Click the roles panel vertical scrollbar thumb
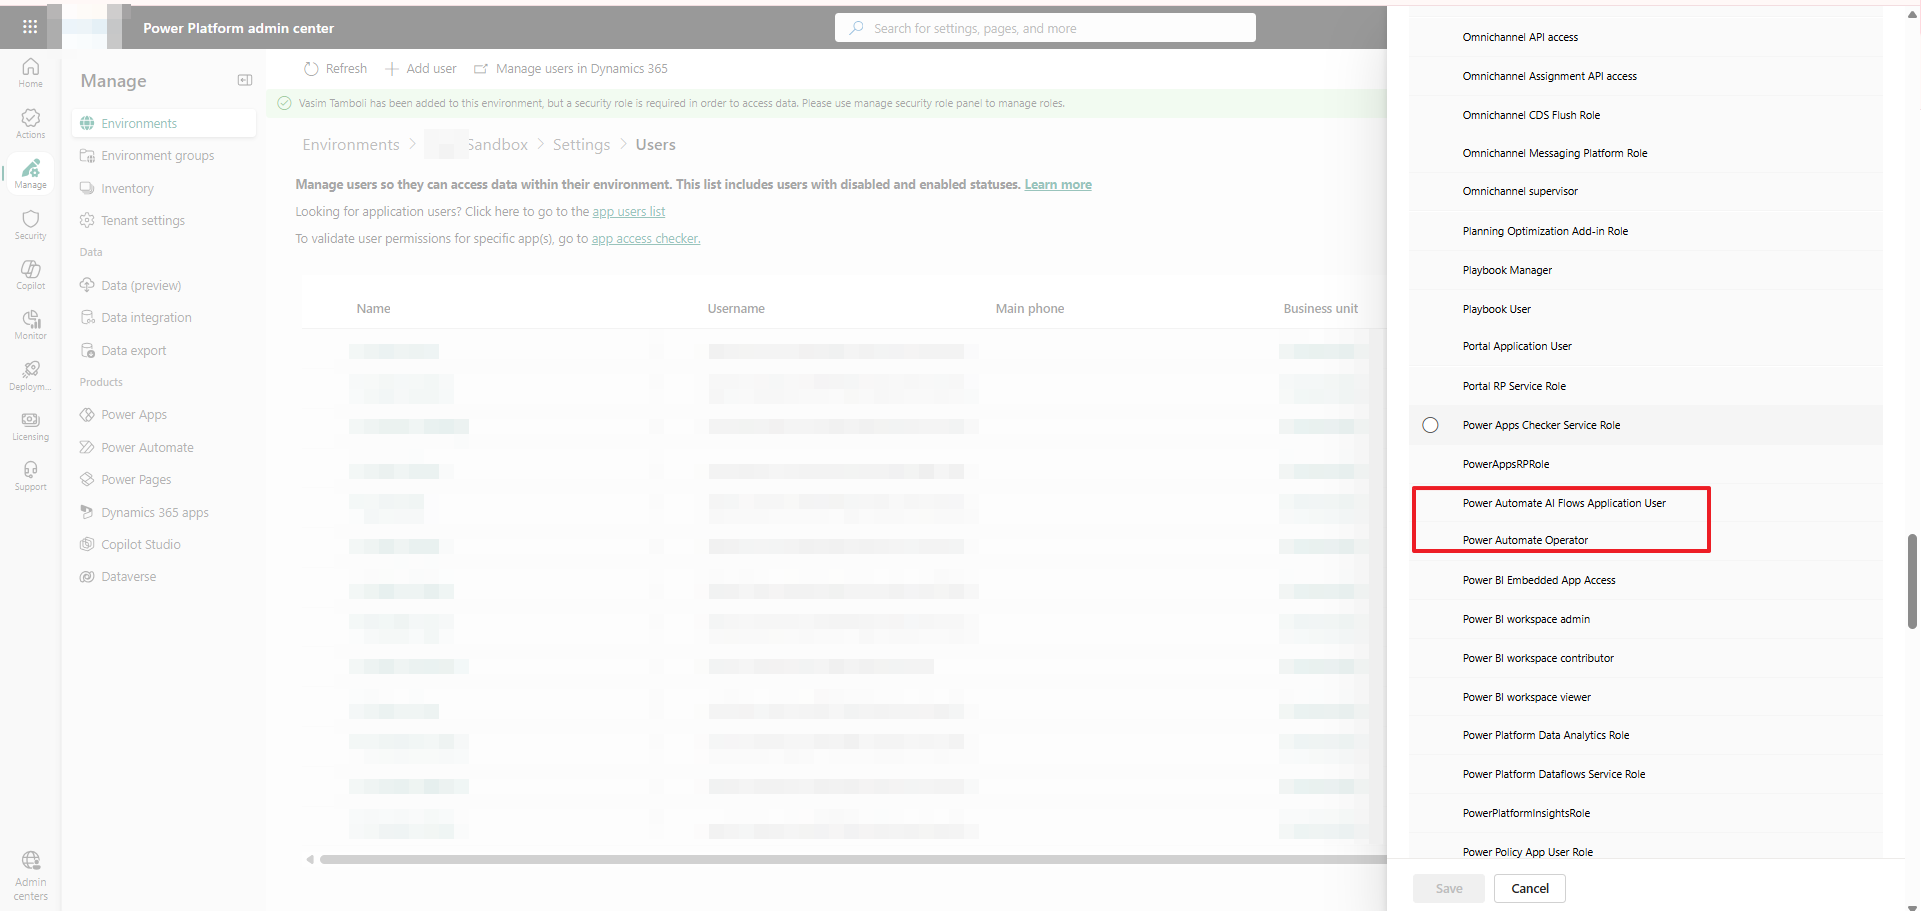This screenshot has height=911, width=1921. pos(1912,582)
